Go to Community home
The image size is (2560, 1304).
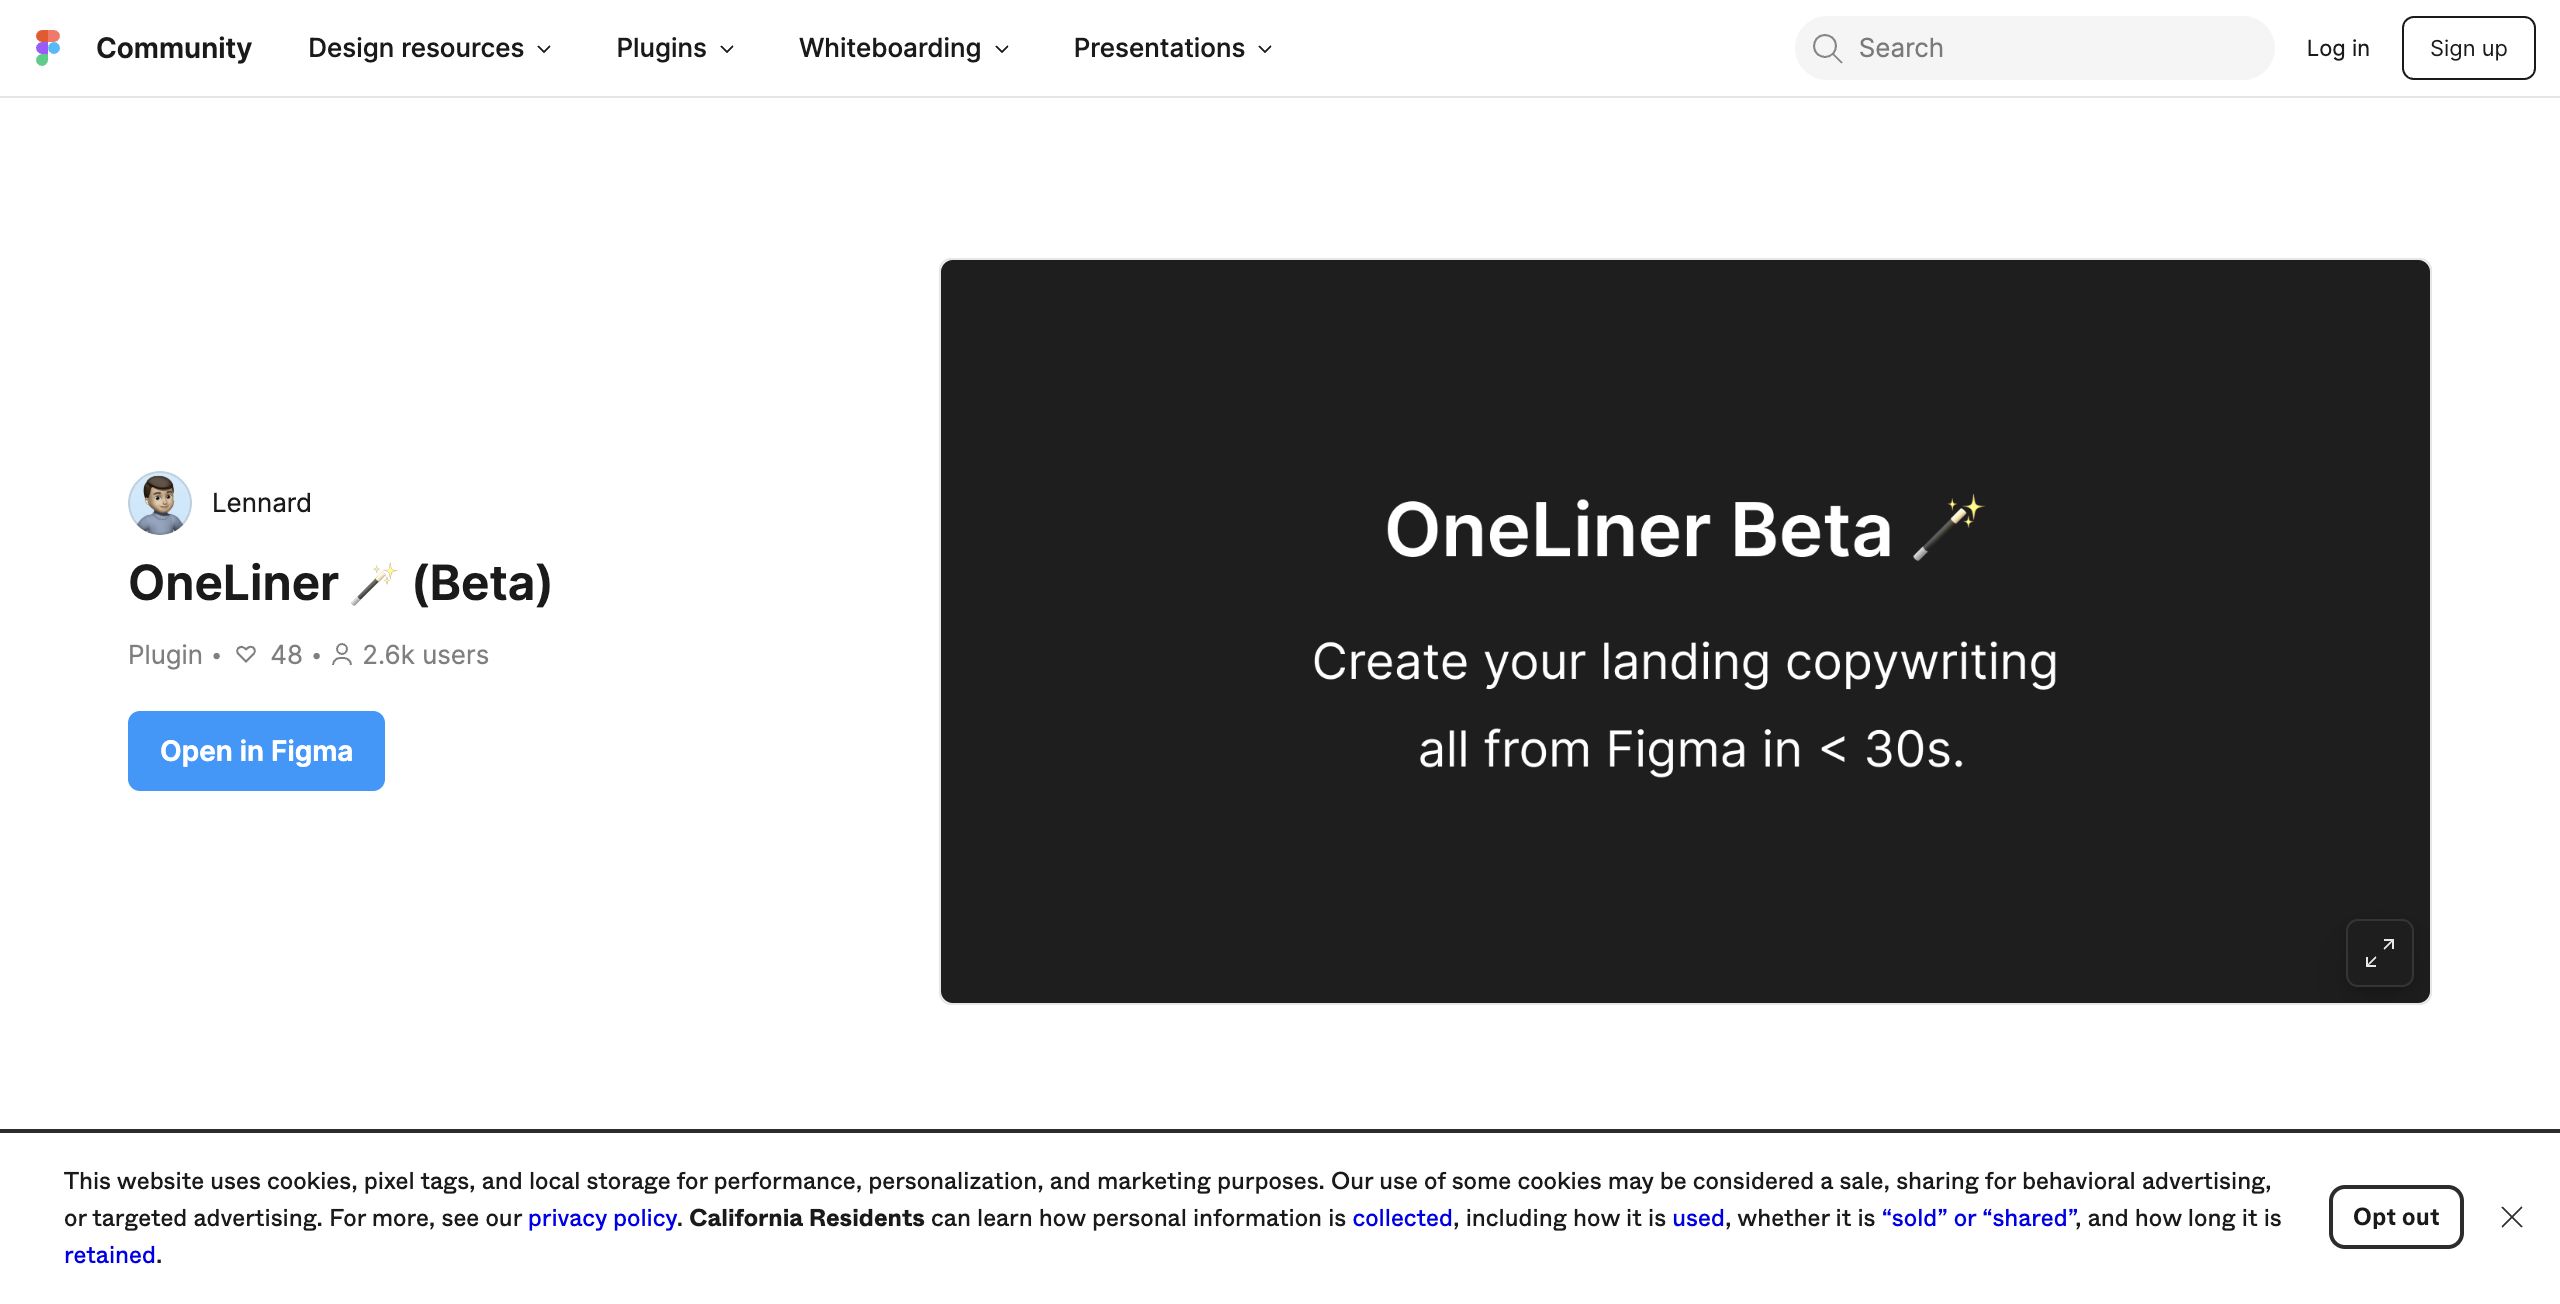pos(174,48)
